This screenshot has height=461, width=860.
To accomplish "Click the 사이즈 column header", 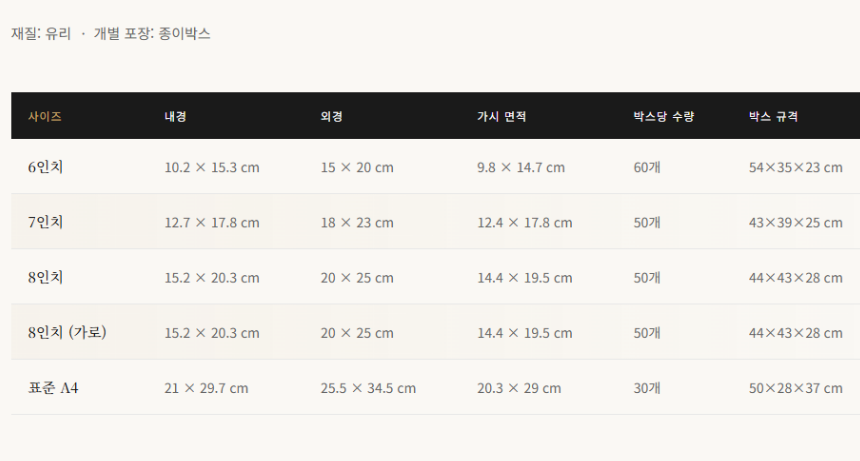I will click(x=45, y=116).
